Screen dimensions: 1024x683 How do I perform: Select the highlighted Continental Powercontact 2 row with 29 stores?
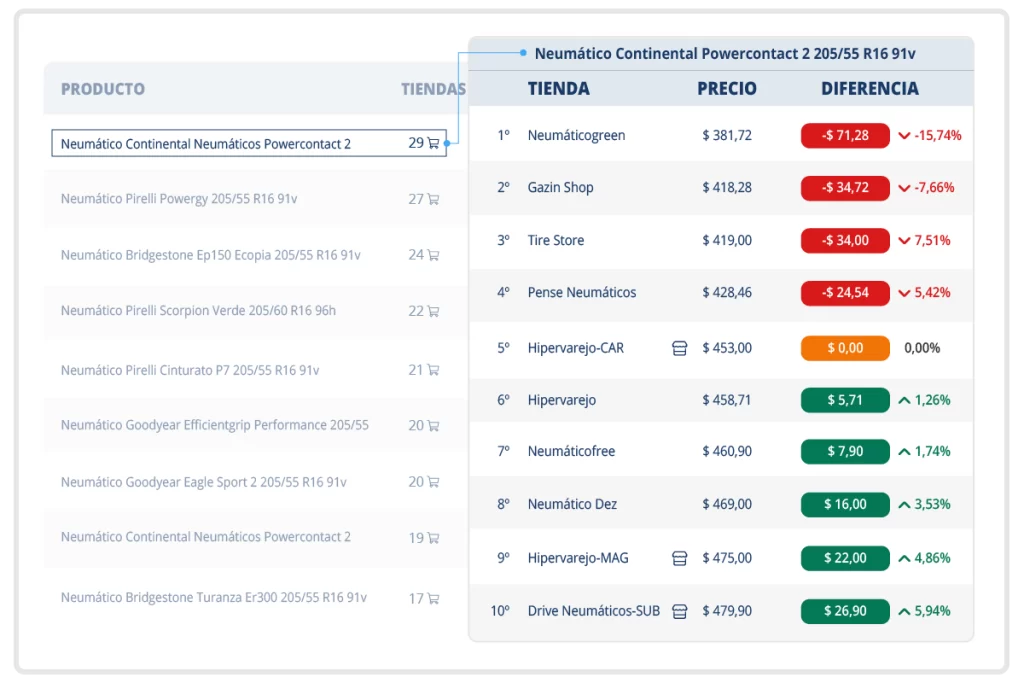click(249, 143)
